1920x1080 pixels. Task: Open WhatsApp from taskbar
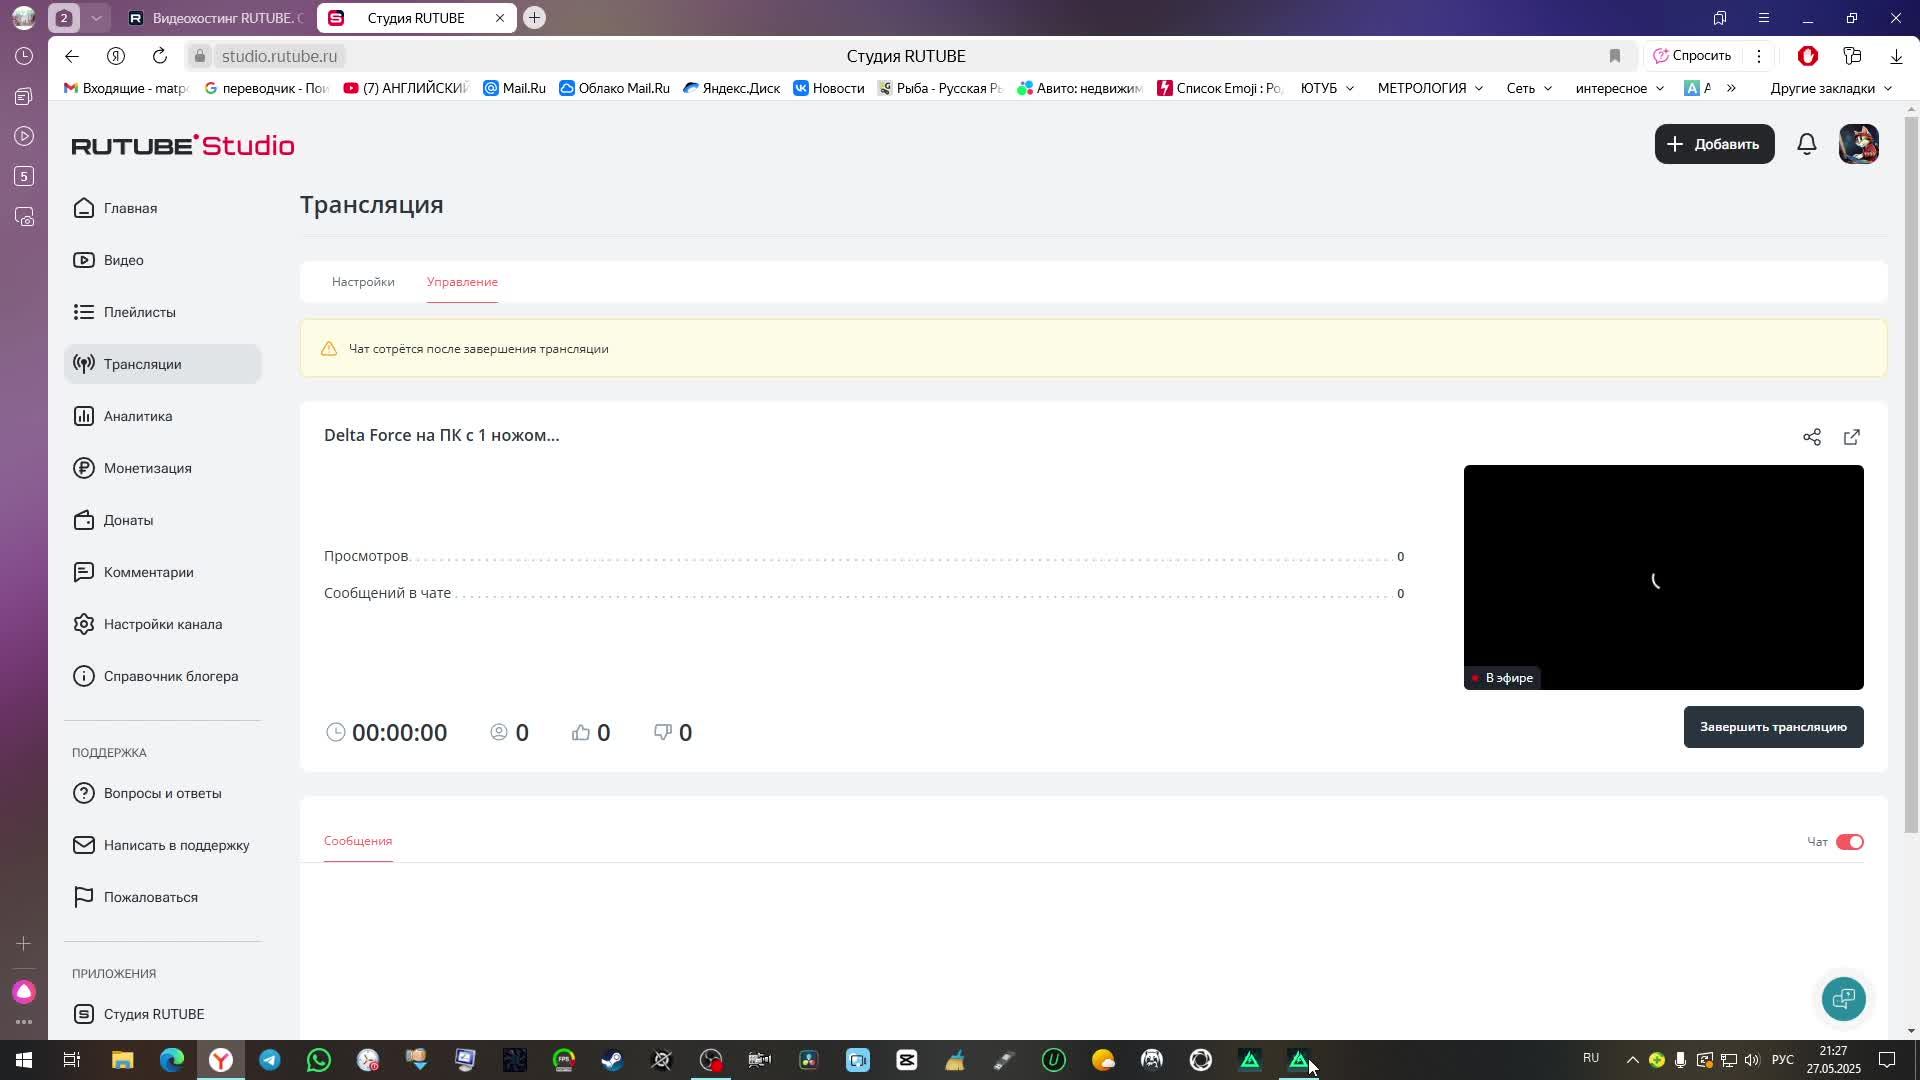coord(319,1060)
